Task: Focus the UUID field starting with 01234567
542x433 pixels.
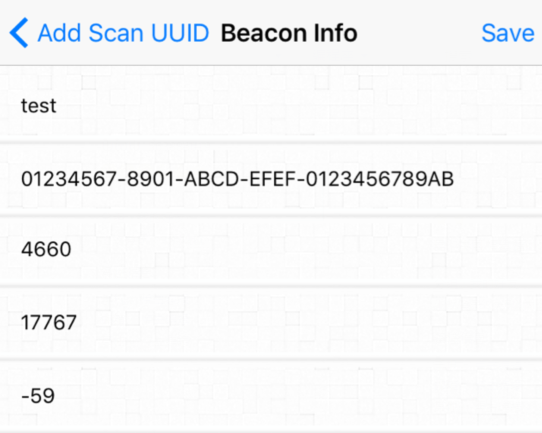Action: [271, 179]
